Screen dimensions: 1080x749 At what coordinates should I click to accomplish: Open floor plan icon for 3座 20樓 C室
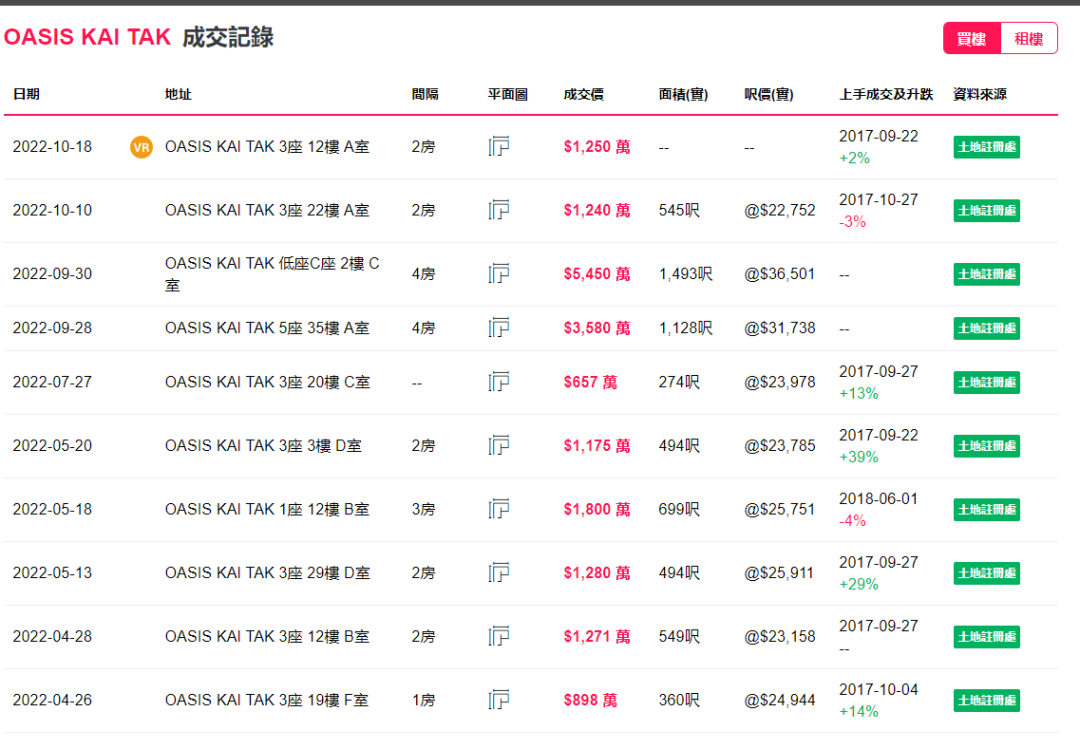(x=499, y=382)
